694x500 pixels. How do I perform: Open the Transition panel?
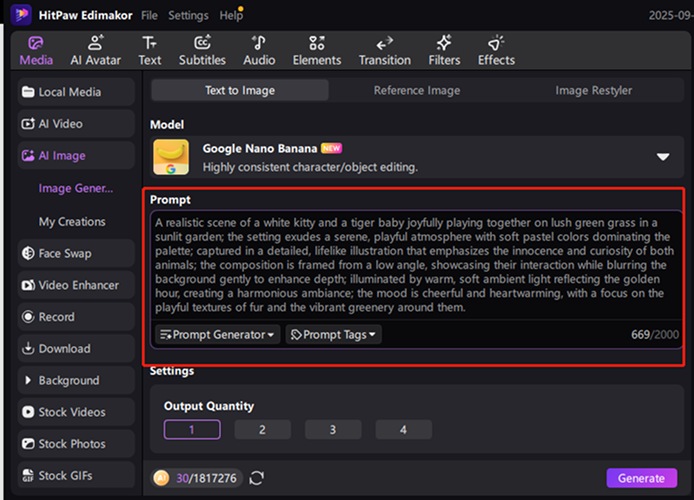click(x=385, y=51)
